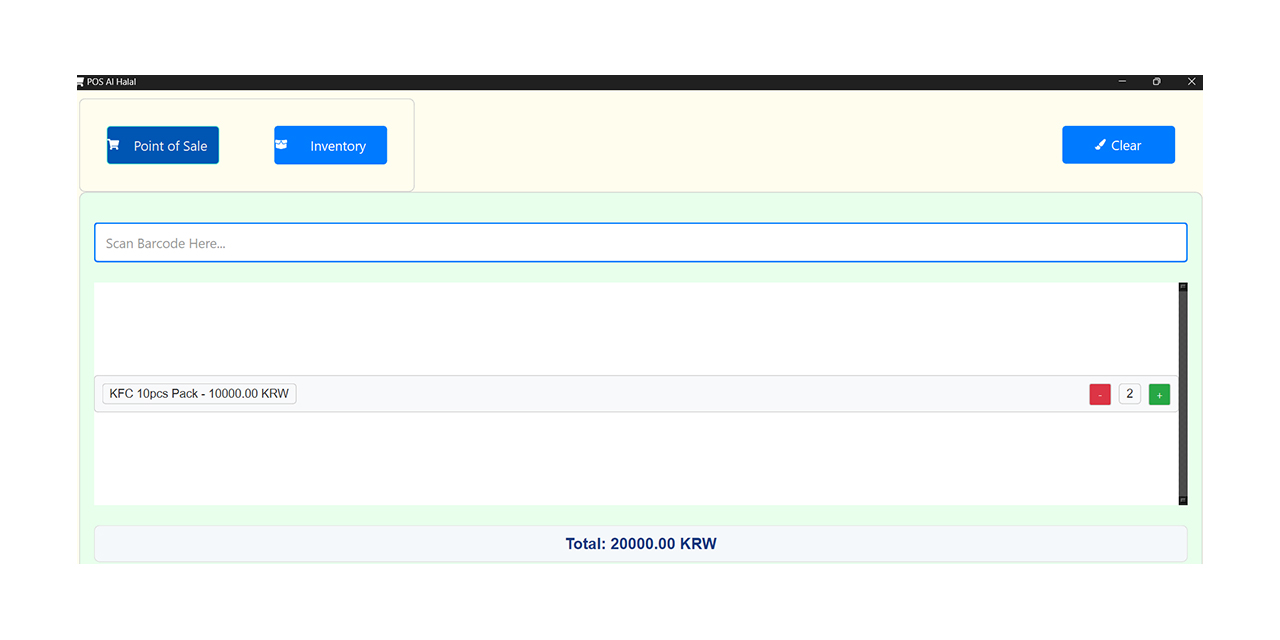Click inside the Scan Barcode Here field
This screenshot has width=1280, height=640.
640,242
